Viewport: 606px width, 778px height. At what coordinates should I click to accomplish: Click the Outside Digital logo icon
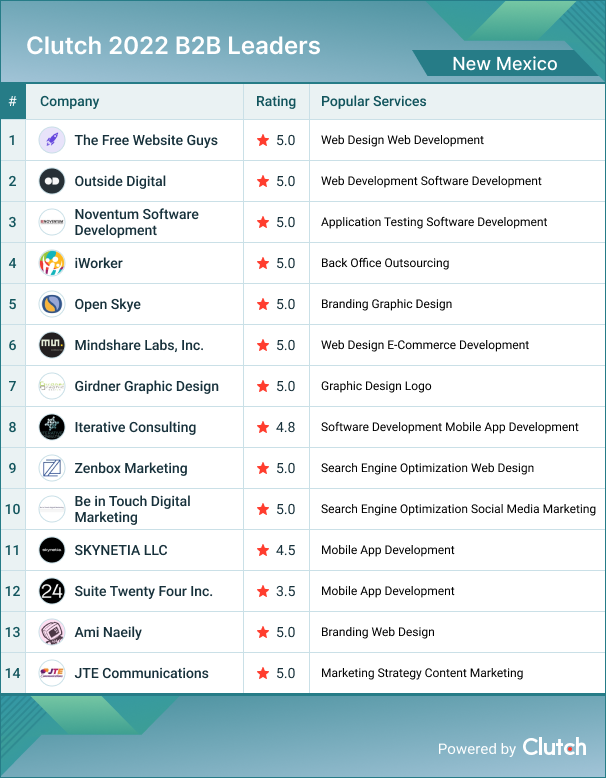click(x=52, y=181)
